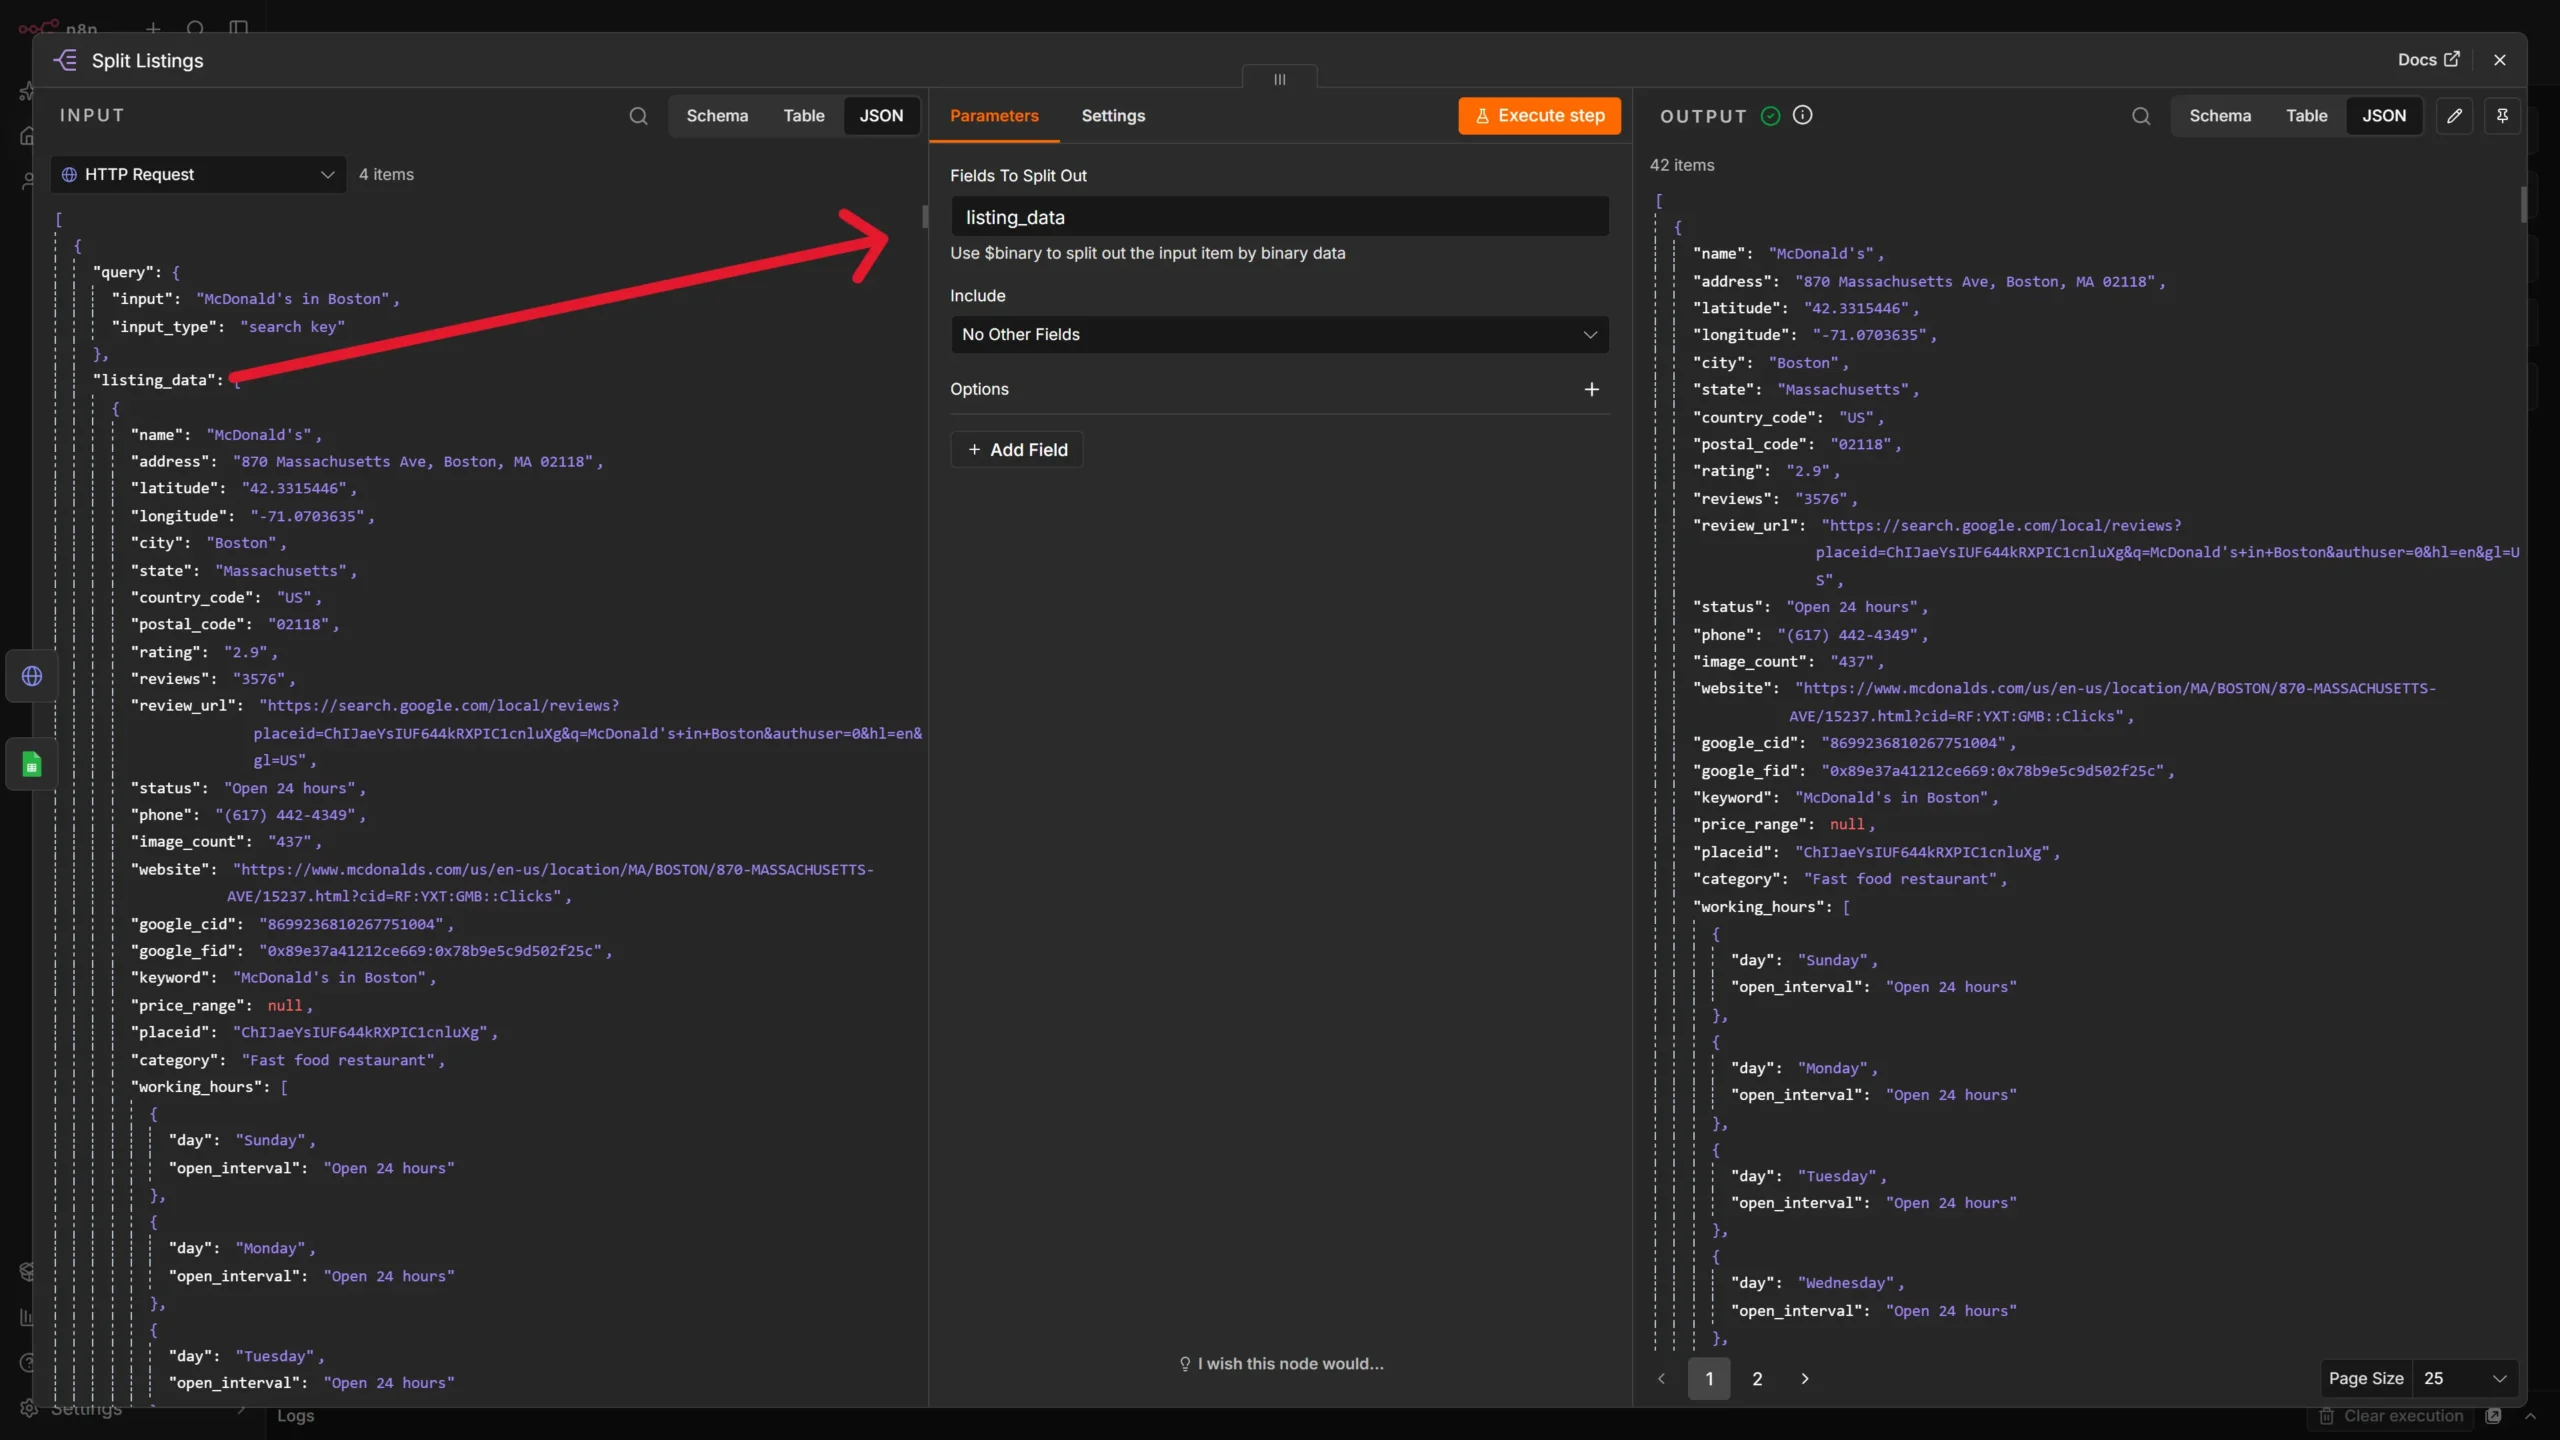2560x1440 pixels.
Task: Click the panel drag handle at top center
Action: (x=1279, y=79)
